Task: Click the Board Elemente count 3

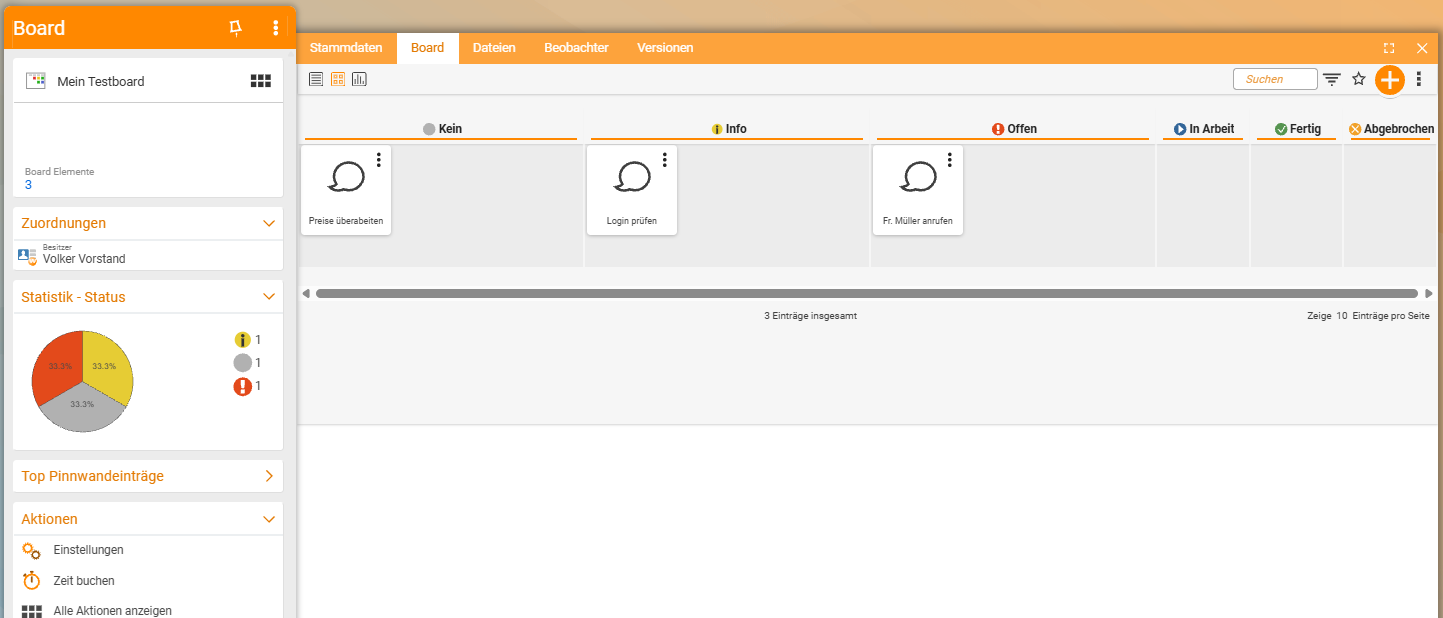Action: (x=28, y=185)
